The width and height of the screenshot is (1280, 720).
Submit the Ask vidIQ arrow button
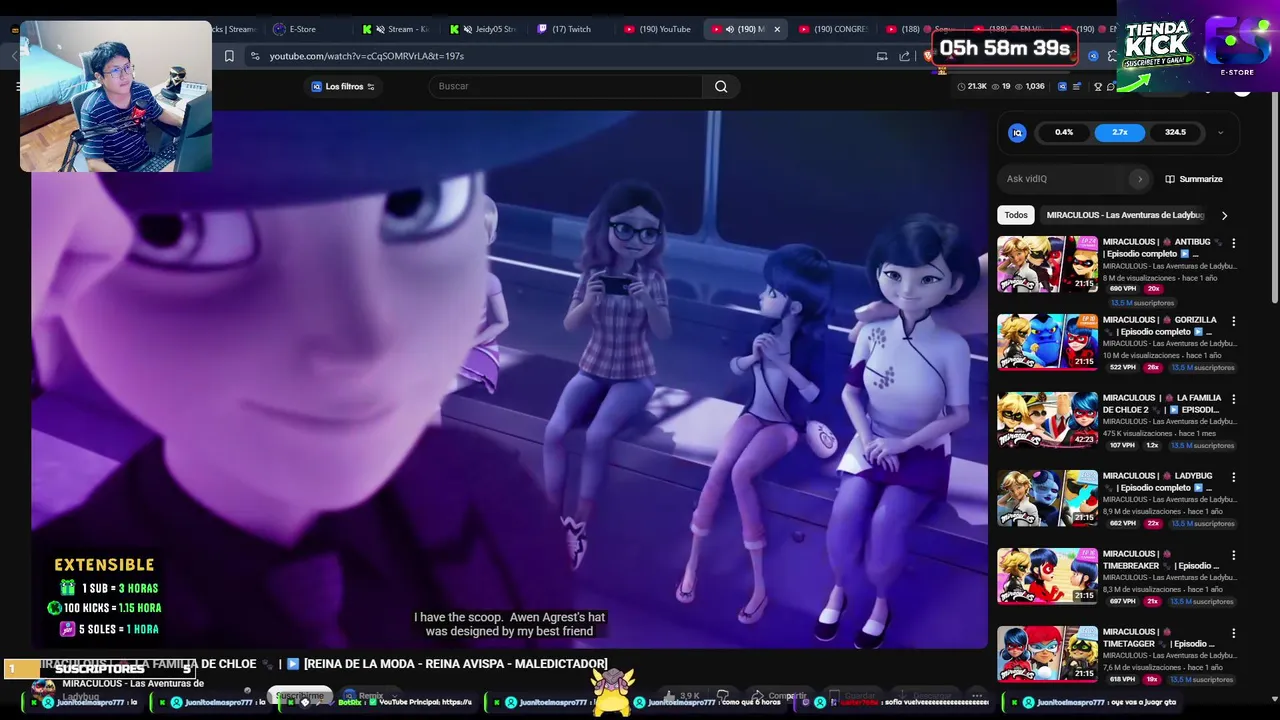pos(1139,179)
